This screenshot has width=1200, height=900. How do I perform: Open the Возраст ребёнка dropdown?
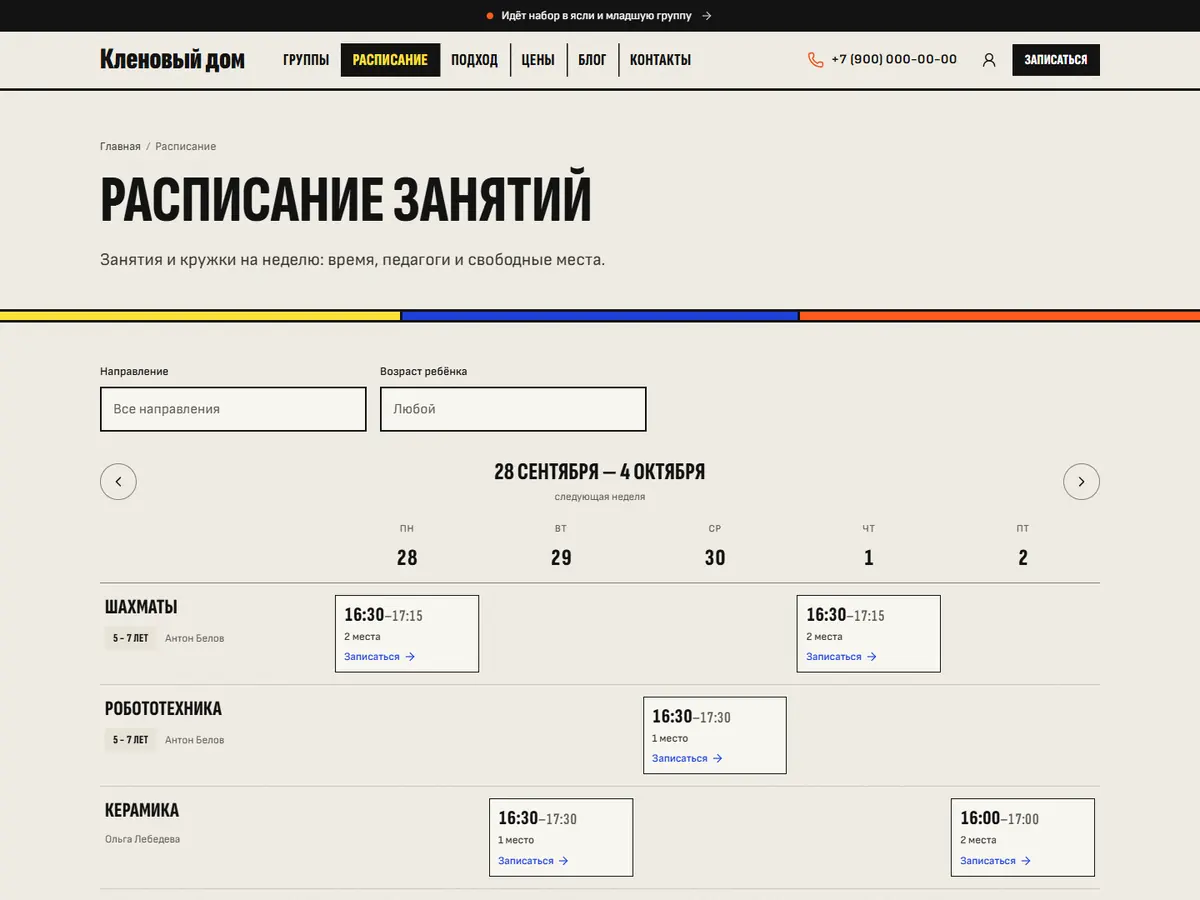pos(513,409)
